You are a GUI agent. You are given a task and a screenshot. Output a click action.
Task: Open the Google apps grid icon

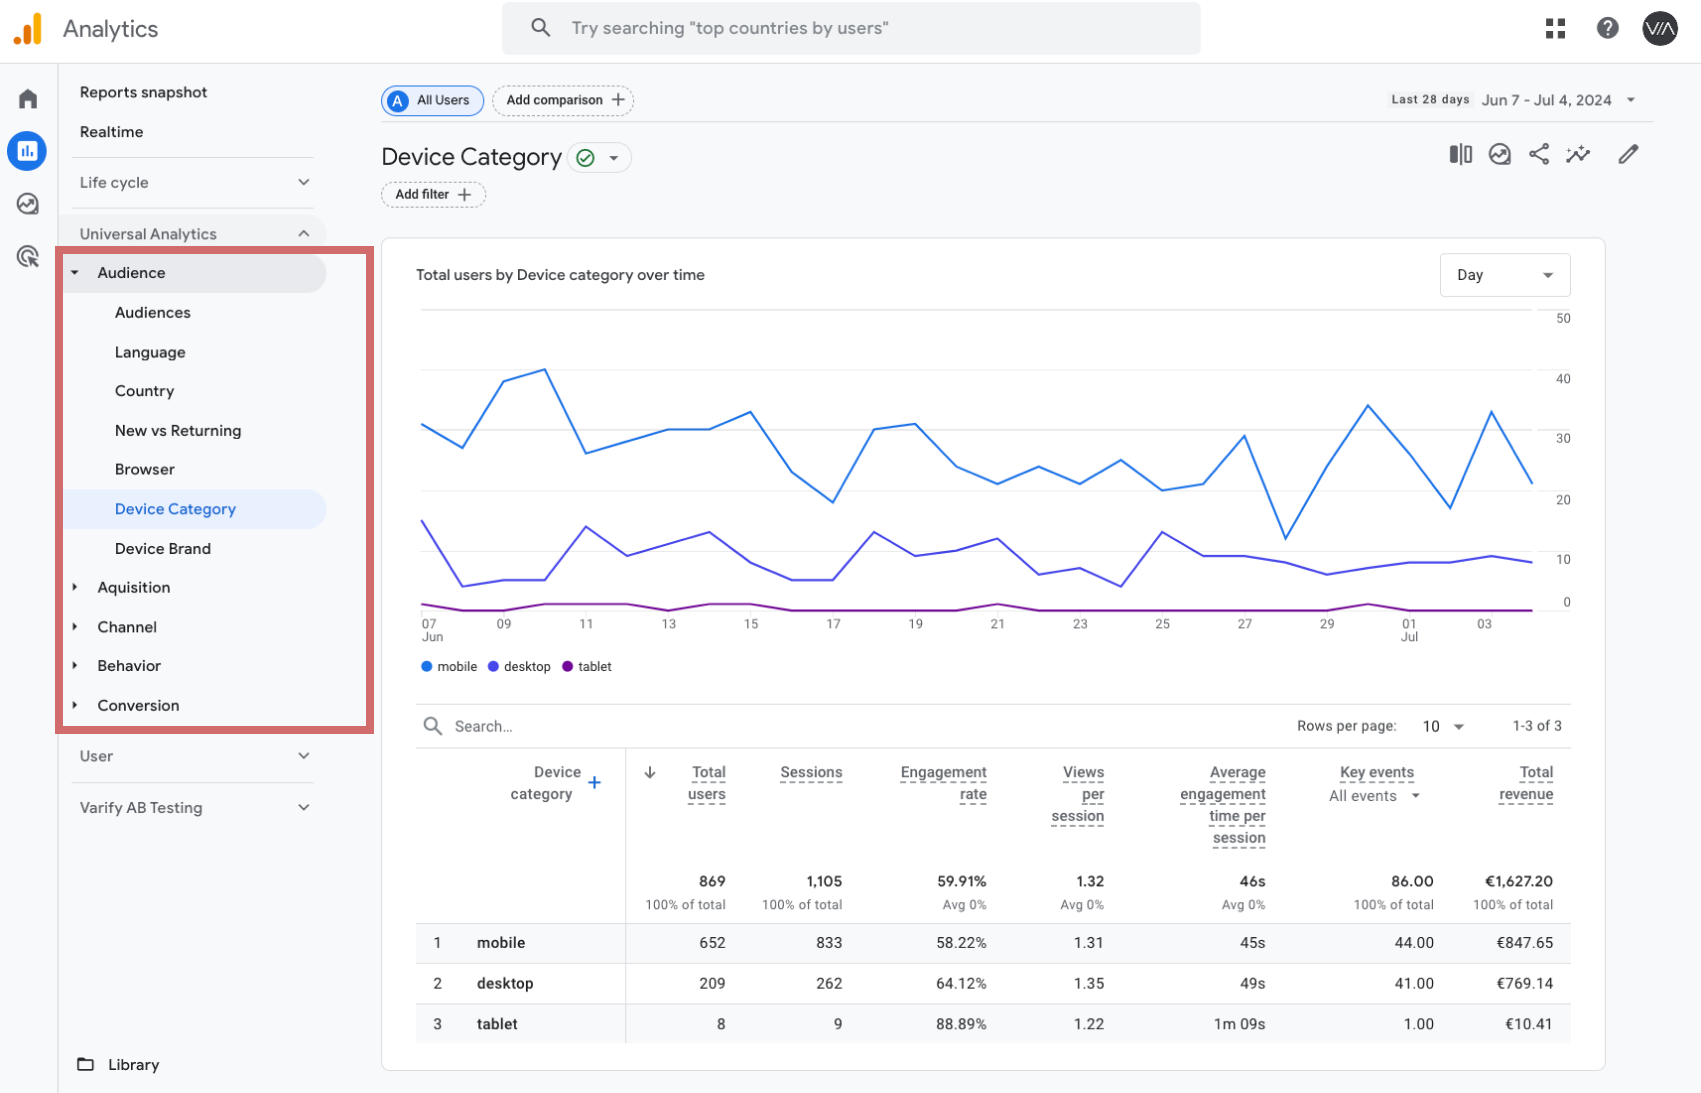(x=1555, y=29)
